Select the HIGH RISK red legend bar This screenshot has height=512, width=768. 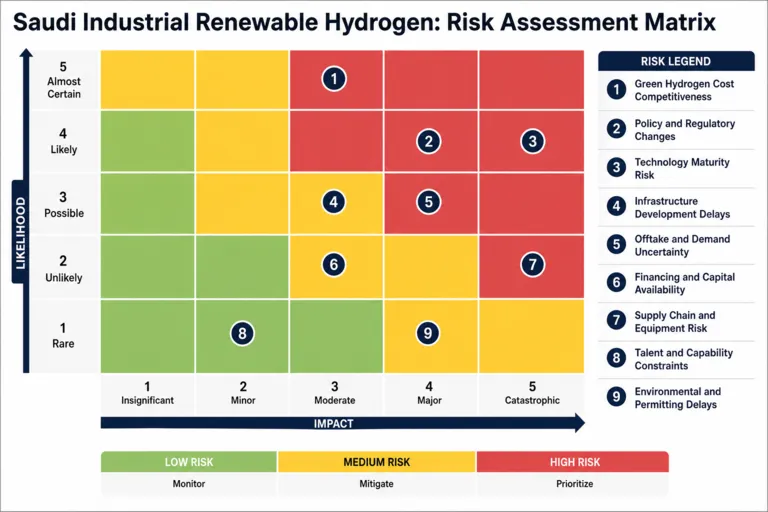pos(573,462)
